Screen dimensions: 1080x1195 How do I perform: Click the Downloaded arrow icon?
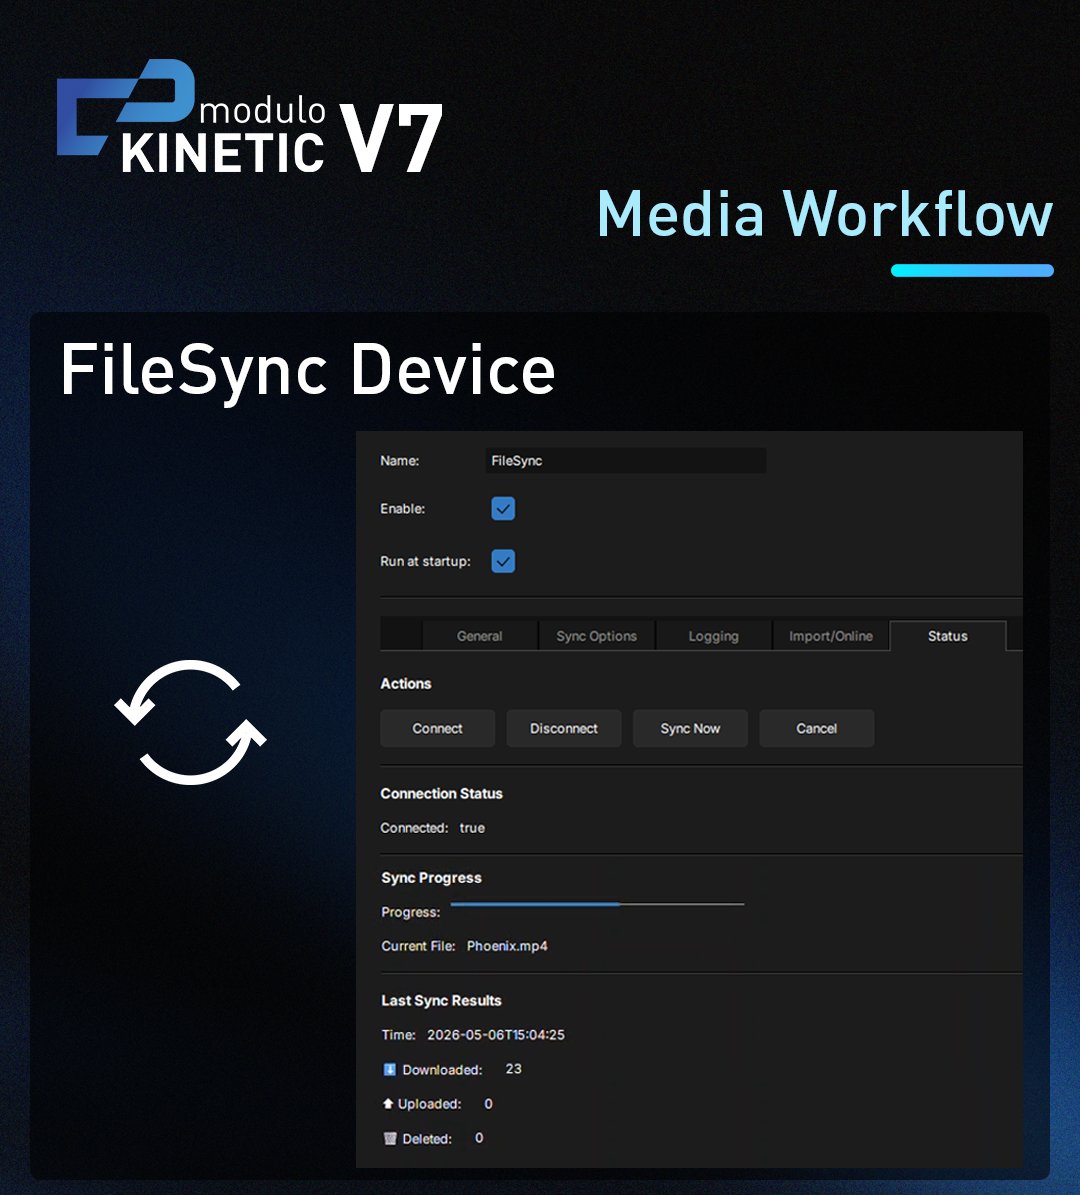pyautogui.click(x=389, y=1069)
